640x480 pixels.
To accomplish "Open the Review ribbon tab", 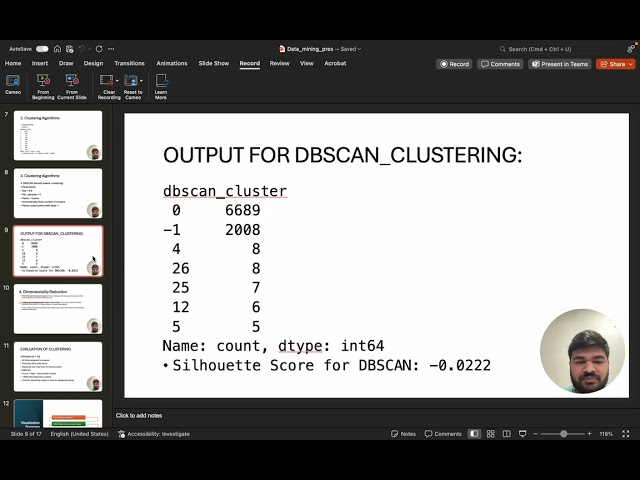I will pos(280,63).
